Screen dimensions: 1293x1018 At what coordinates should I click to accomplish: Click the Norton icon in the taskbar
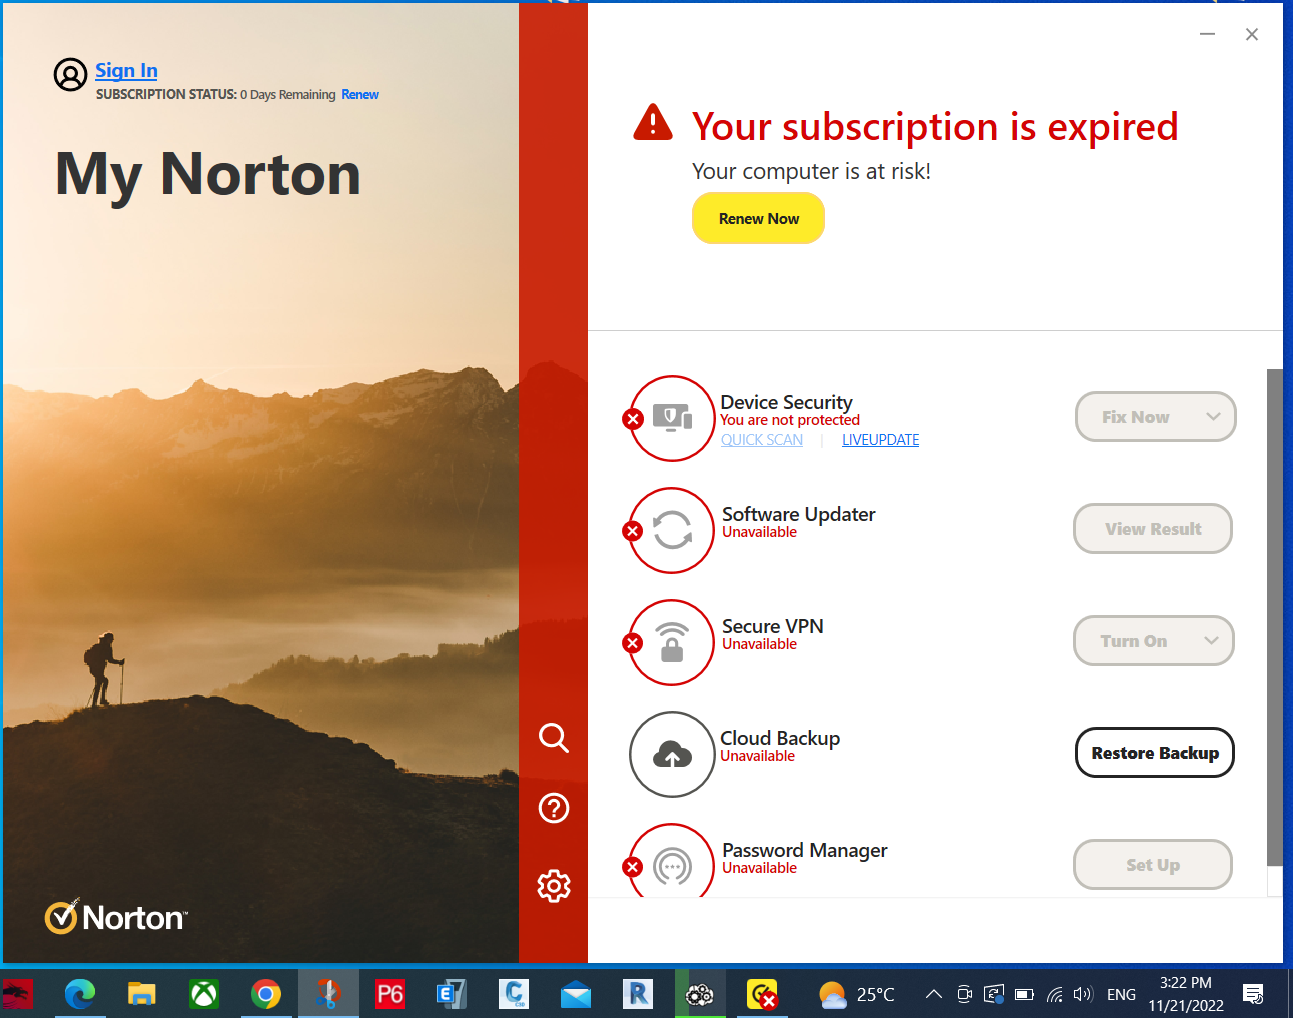click(762, 994)
